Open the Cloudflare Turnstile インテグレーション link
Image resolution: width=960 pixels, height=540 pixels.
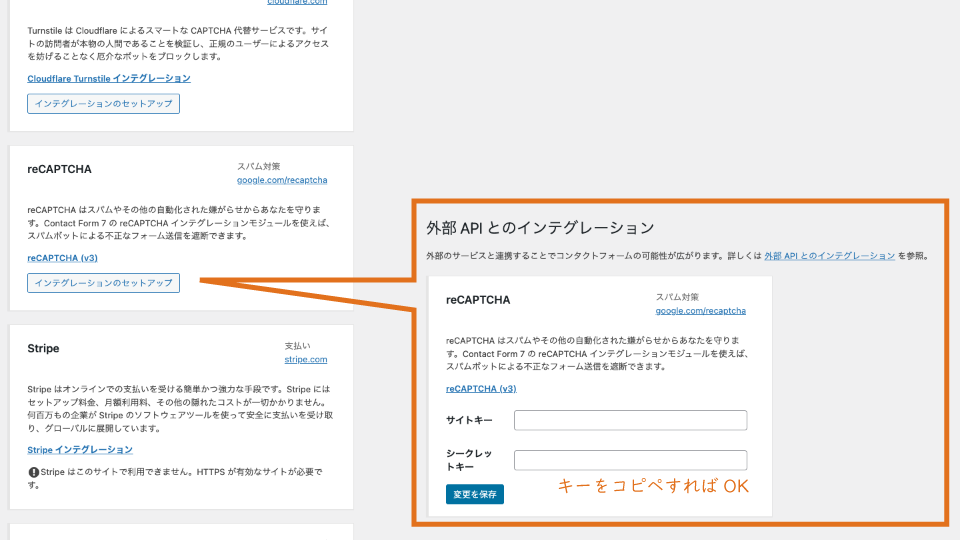pyautogui.click(x=109, y=78)
